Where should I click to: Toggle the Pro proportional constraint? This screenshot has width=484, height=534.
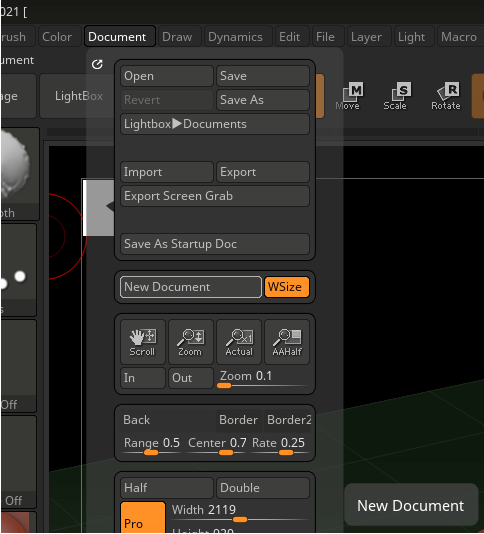(x=143, y=517)
